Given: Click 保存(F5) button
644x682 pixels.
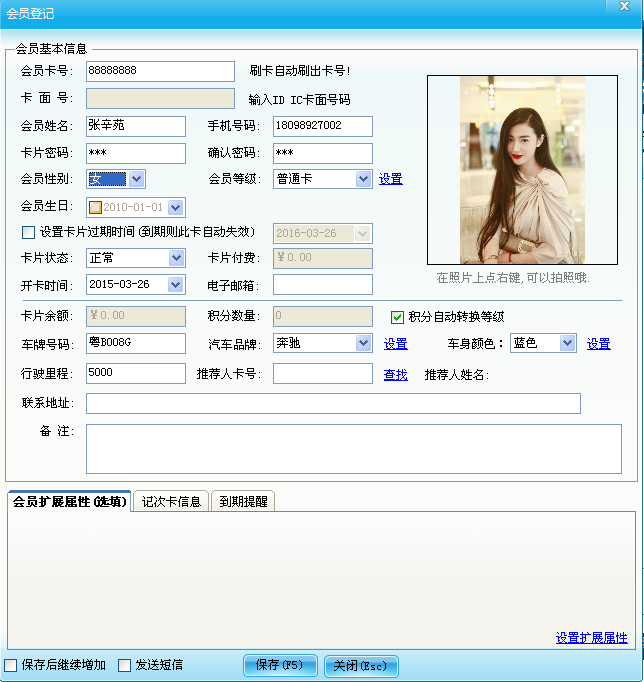Looking at the screenshot, I should [x=280, y=665].
